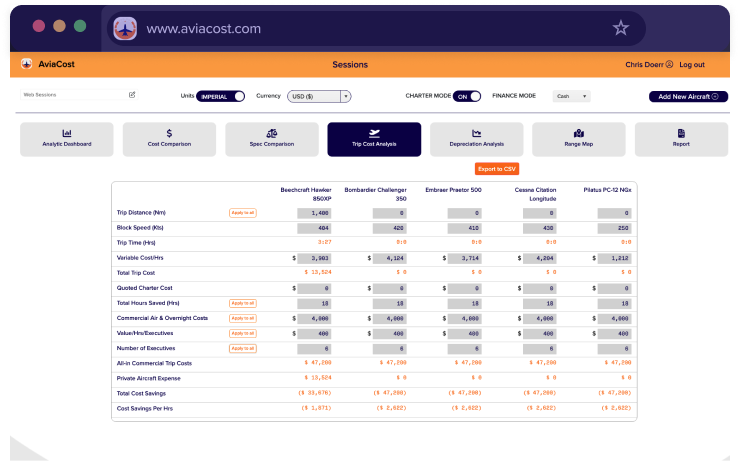The width and height of the screenshot is (740, 461).
Task: Click Export to CSV button
Action: [x=496, y=169]
